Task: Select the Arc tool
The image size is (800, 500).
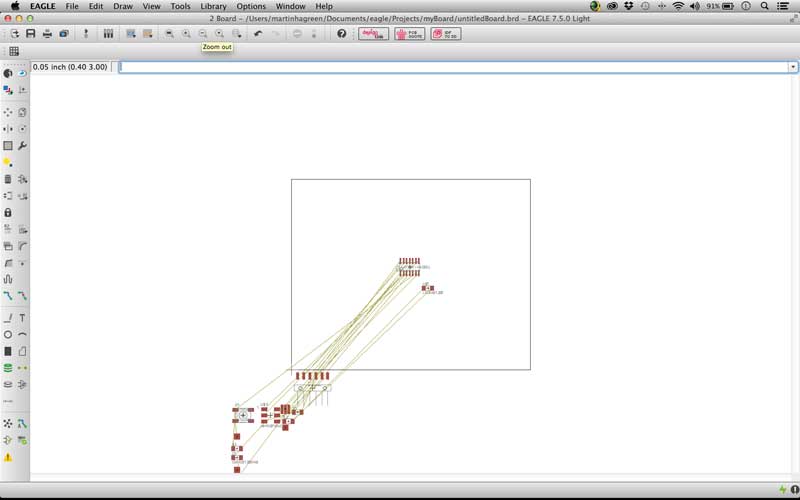Action: 22,335
